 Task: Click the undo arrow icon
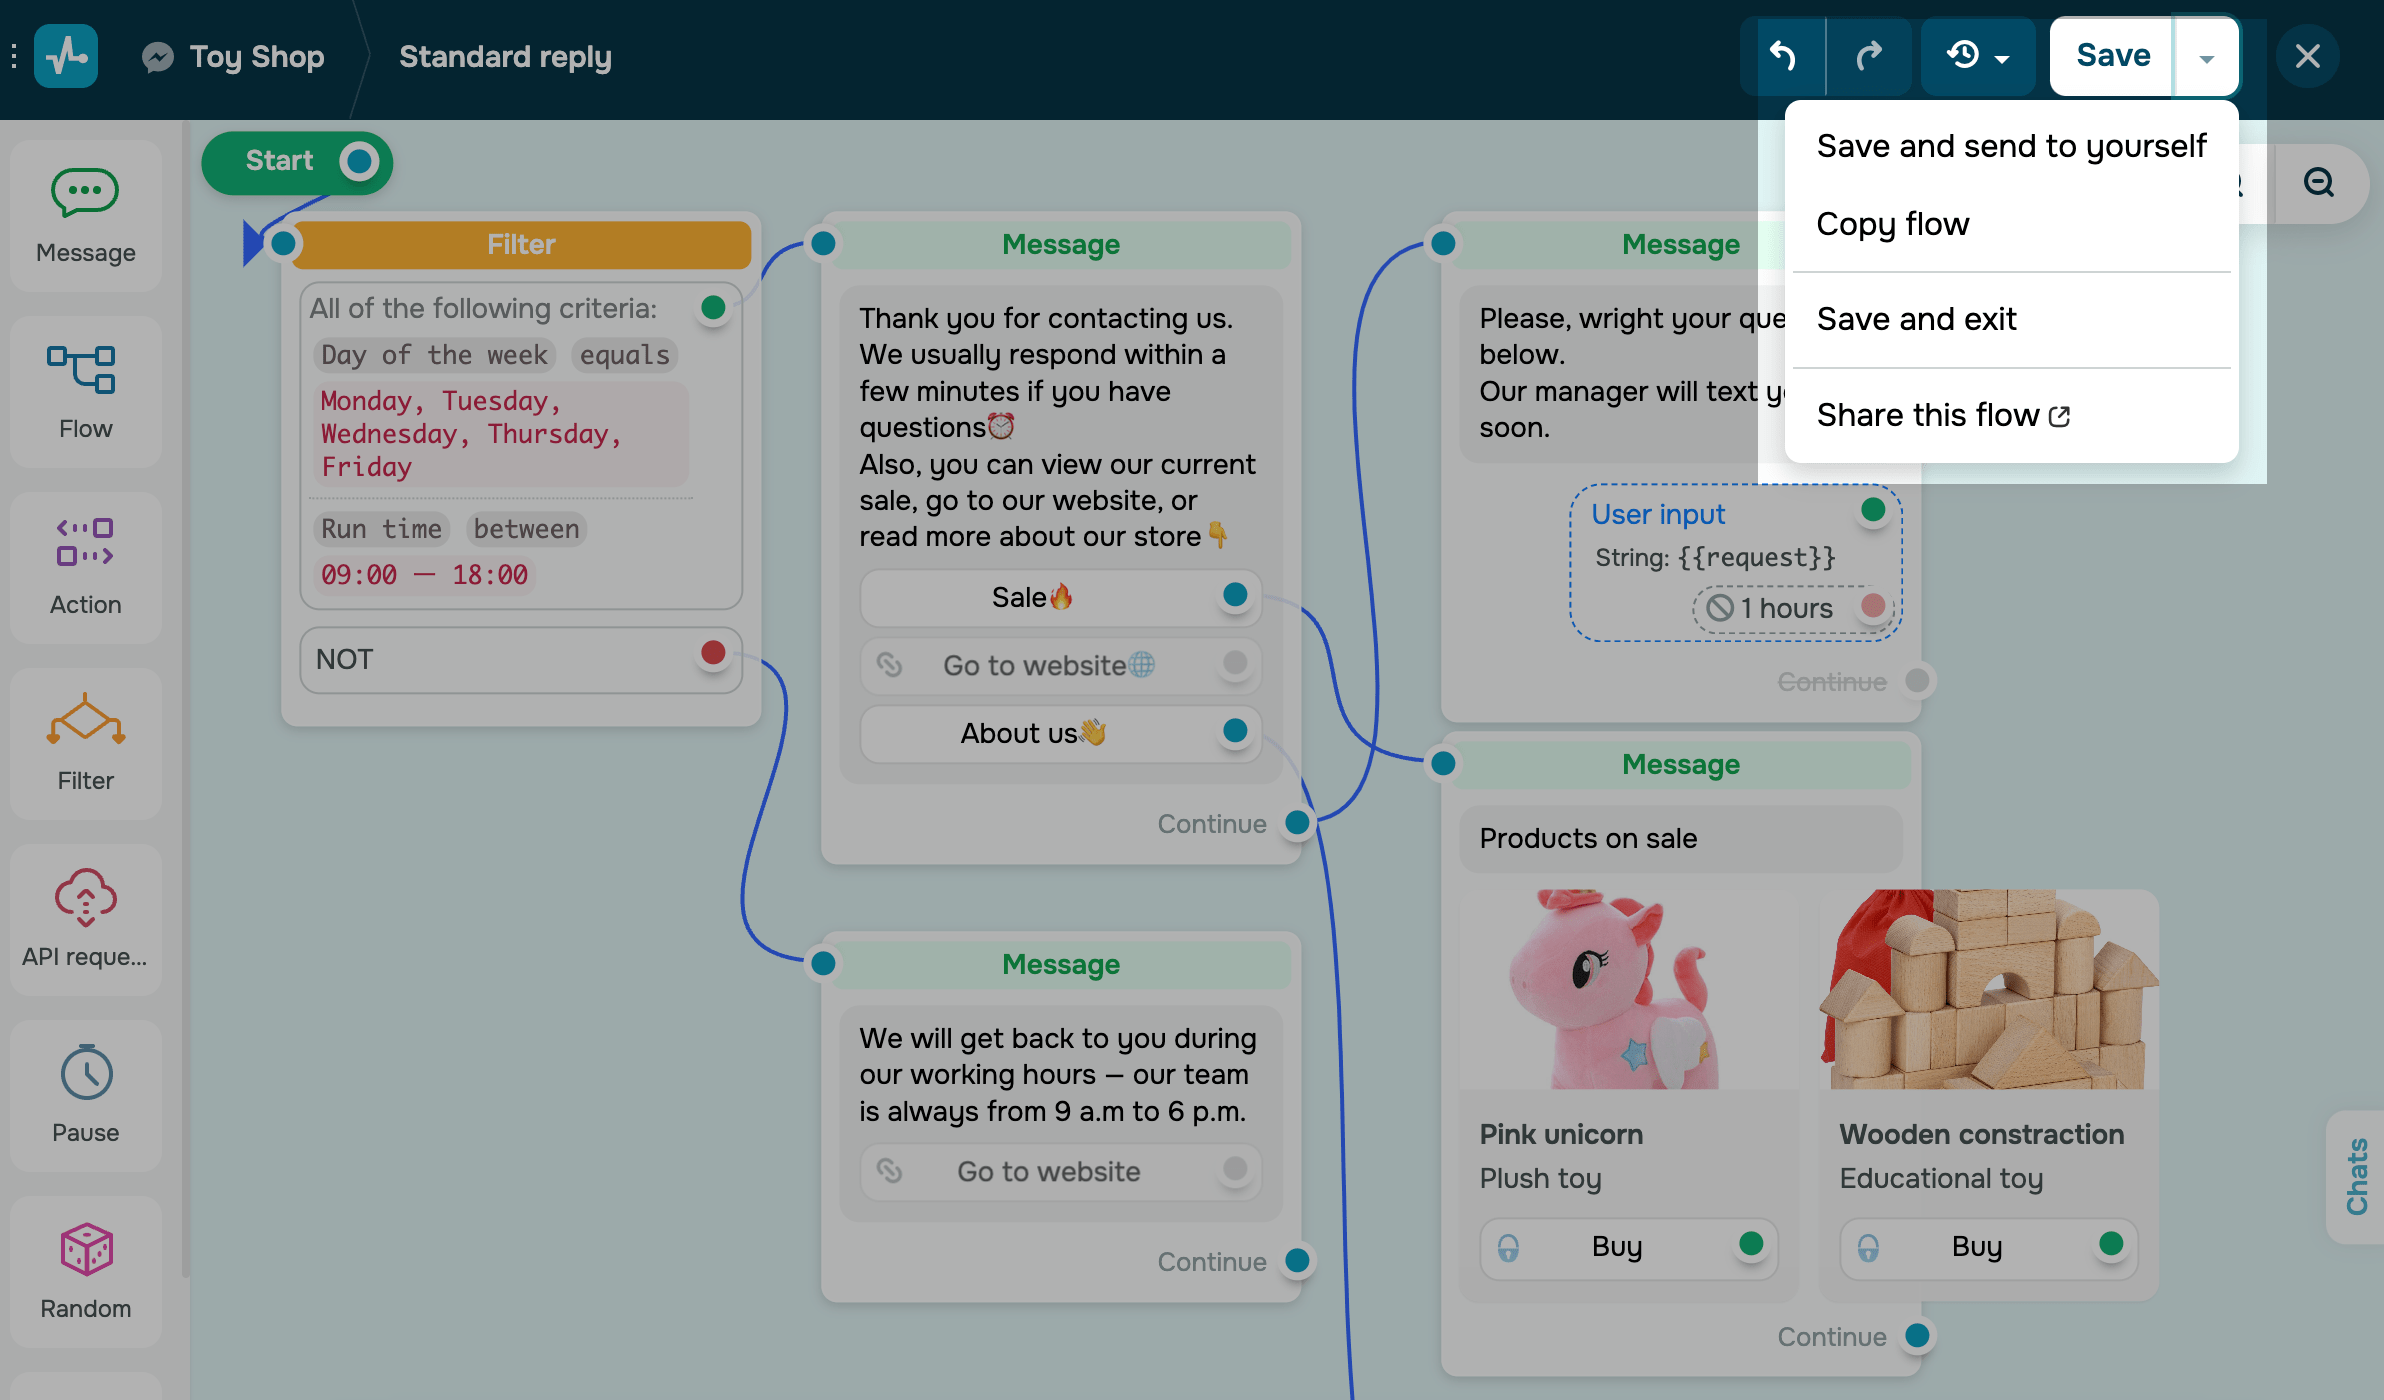tap(1783, 56)
